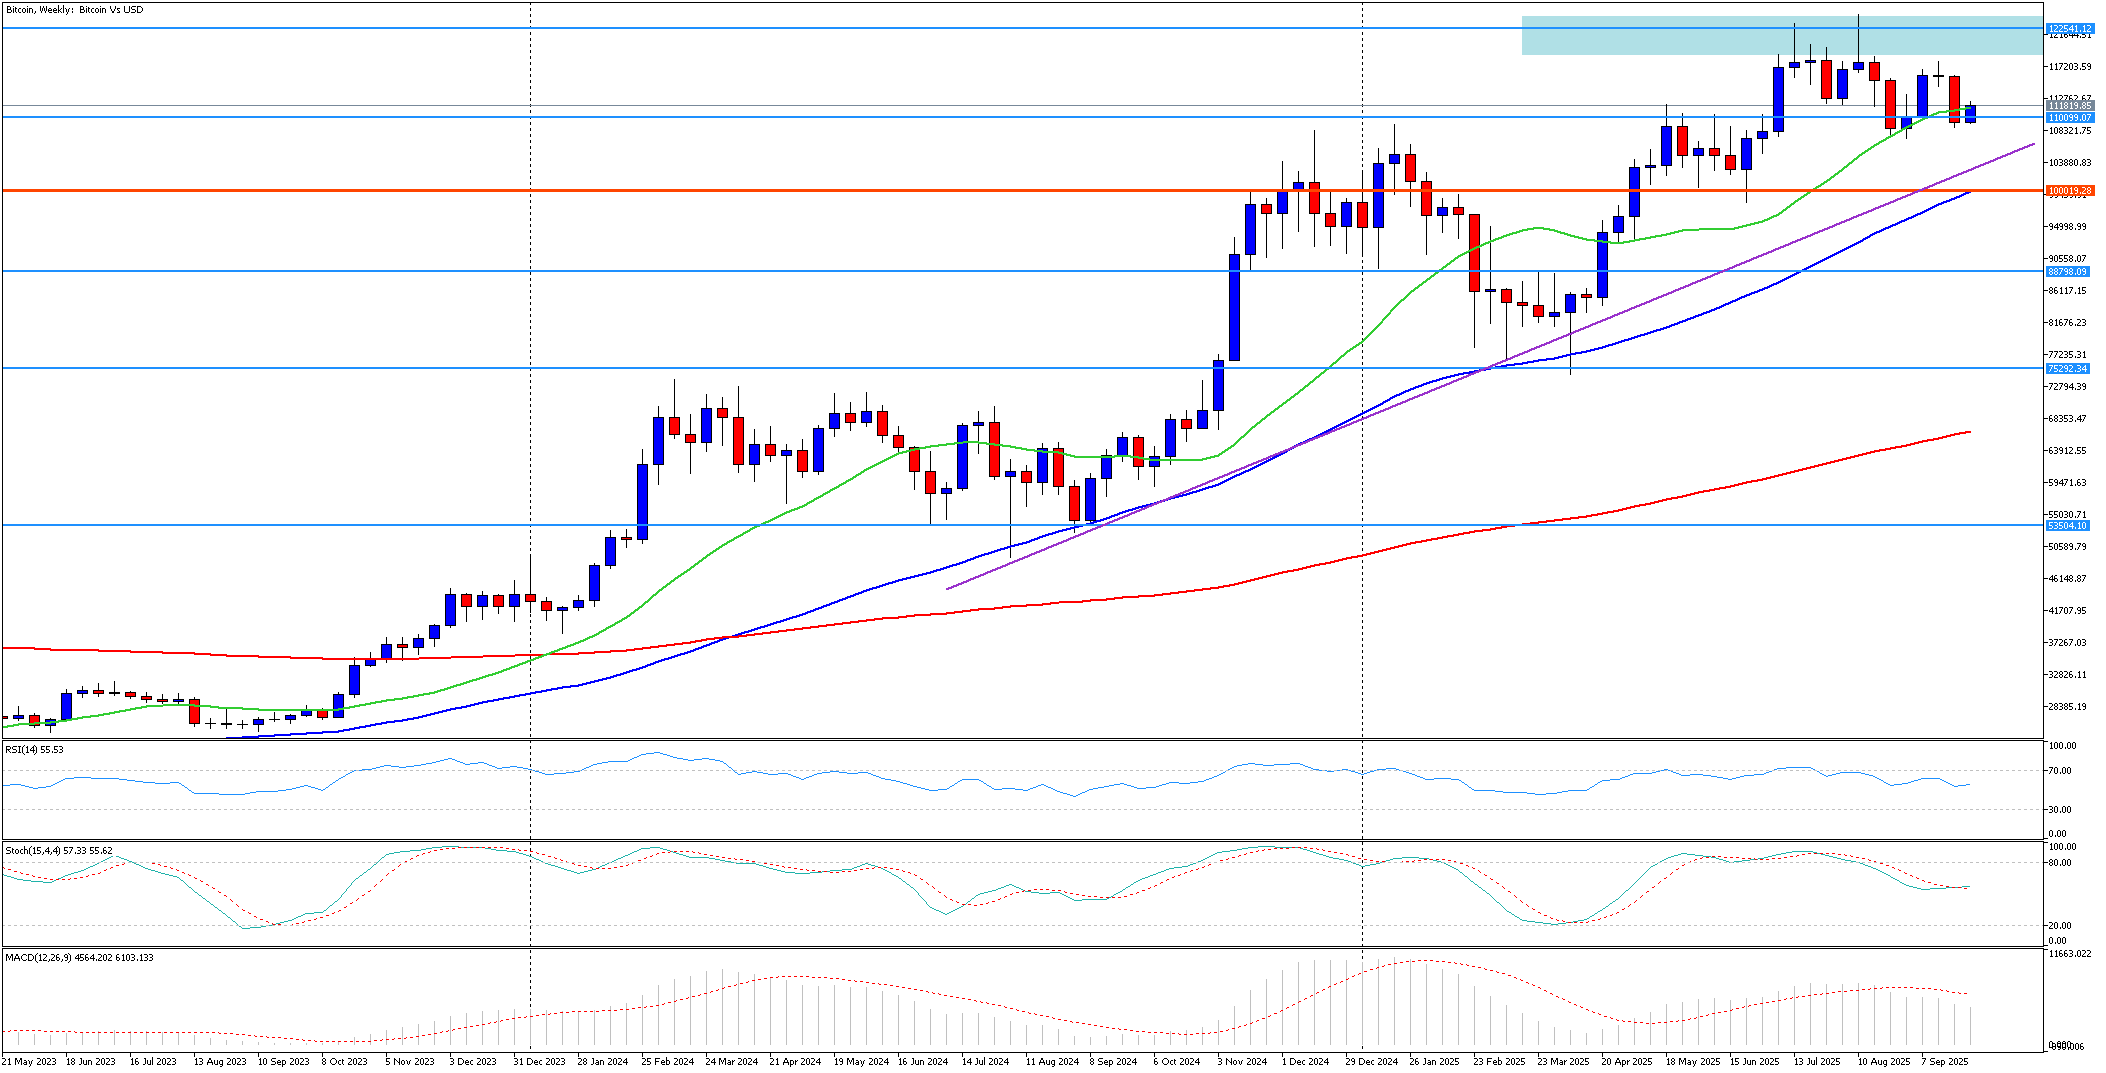
Task: Click the 81676.23 price axis label
Action: (2067, 323)
